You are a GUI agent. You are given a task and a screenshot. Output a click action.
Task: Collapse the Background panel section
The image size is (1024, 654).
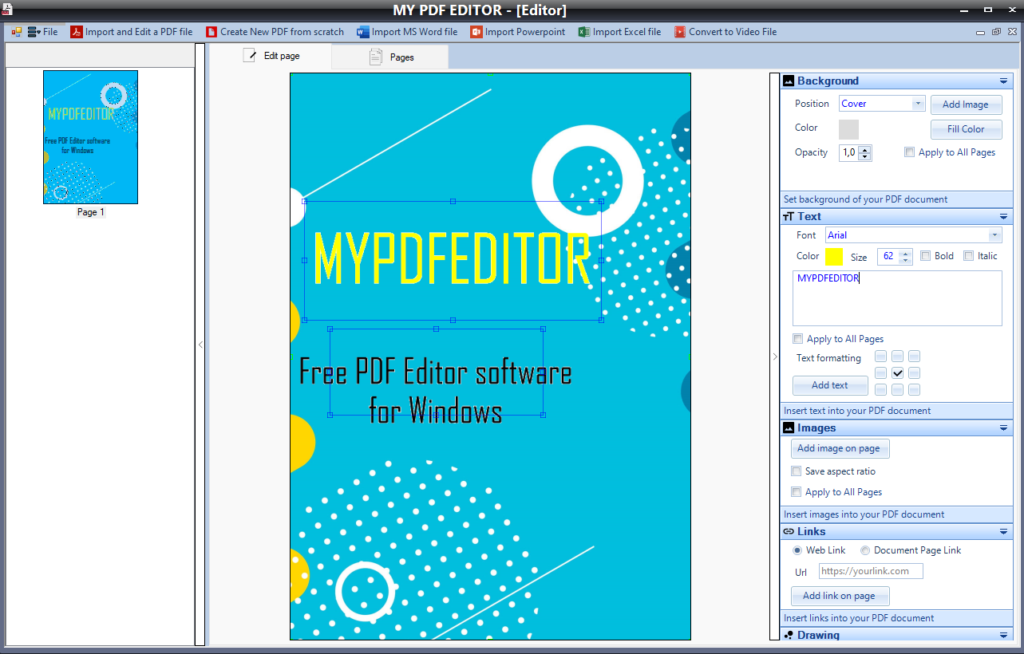click(x=1003, y=81)
